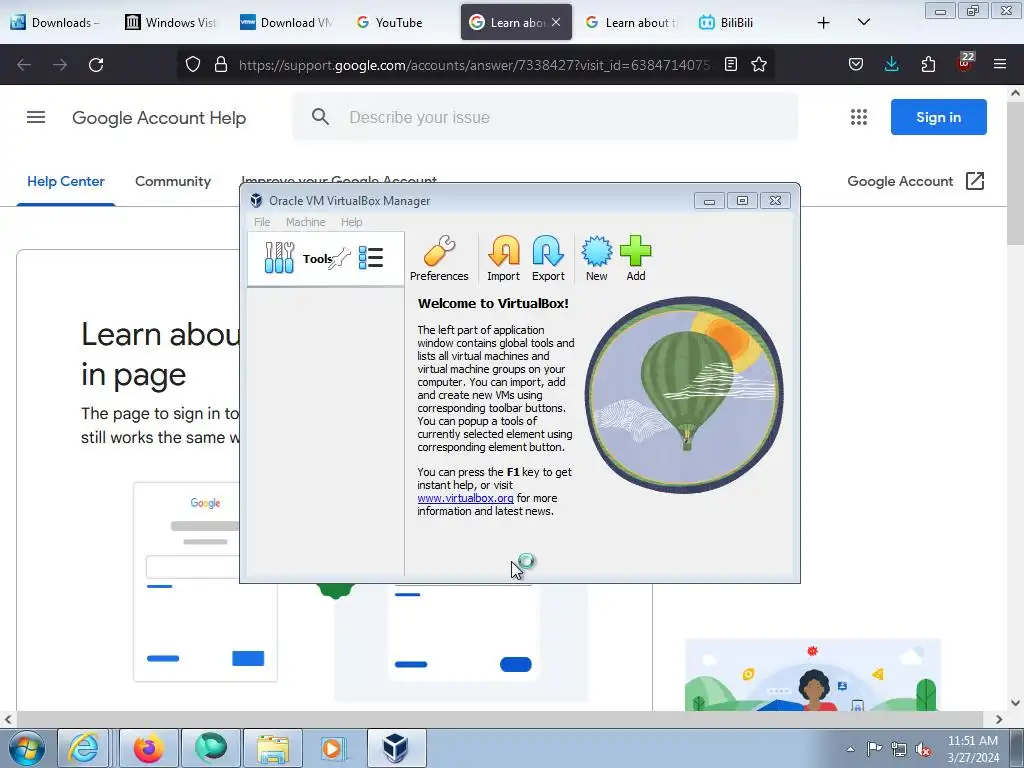Open the Firefox application hamburger menu
The image size is (1024, 768).
click(1000, 65)
